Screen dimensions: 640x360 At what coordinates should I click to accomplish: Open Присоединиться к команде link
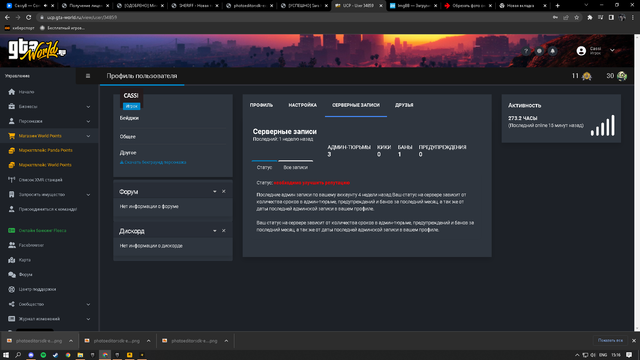pyautogui.click(x=48, y=209)
